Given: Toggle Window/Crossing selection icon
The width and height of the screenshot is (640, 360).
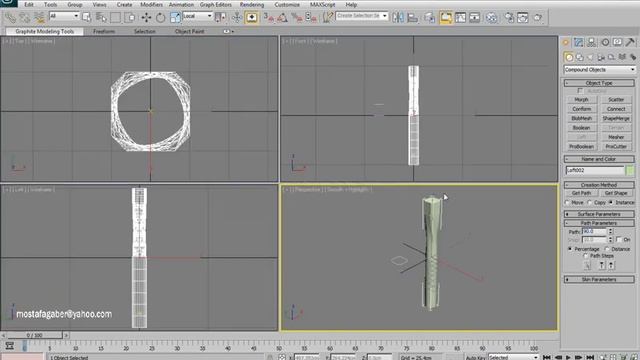Looking at the screenshot, I should (130, 17).
